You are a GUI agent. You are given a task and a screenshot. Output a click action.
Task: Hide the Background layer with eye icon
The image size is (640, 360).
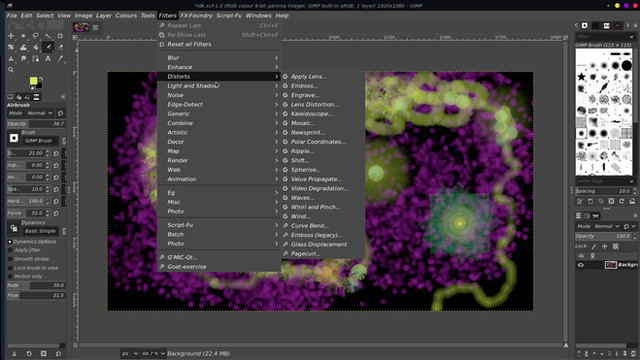point(581,265)
